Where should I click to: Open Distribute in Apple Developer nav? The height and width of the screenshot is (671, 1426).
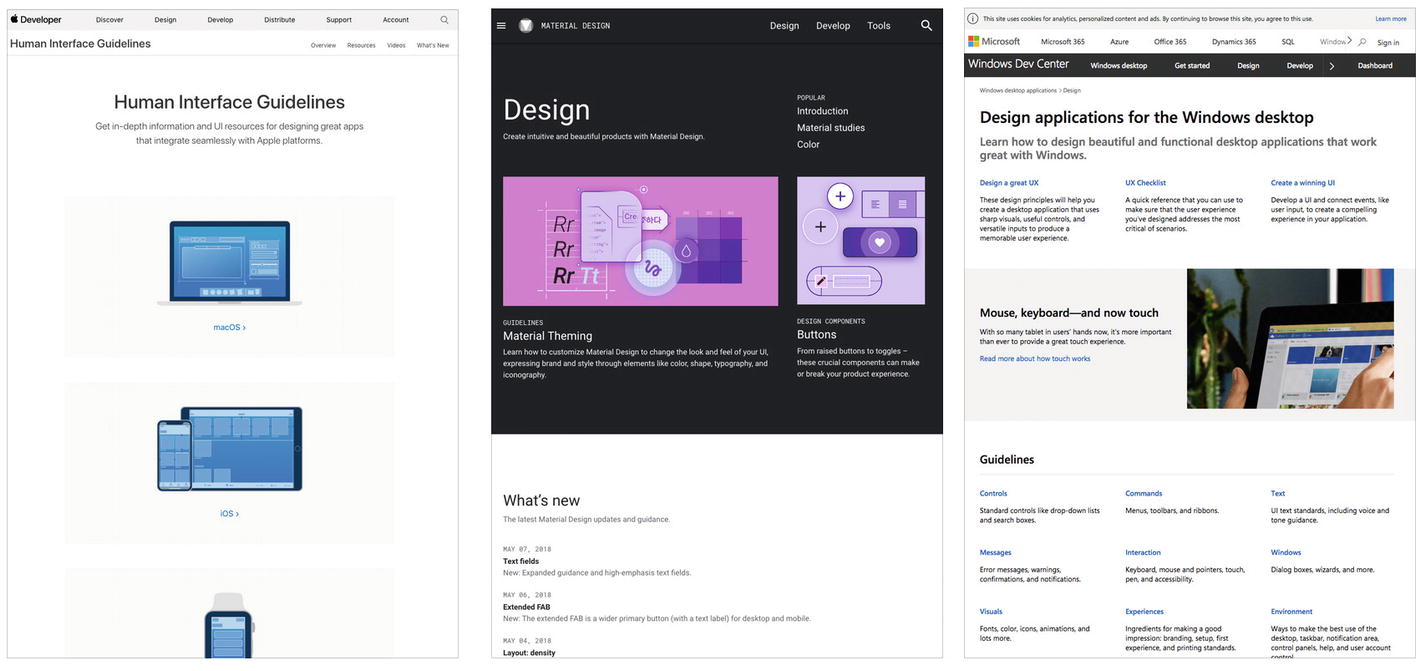280,20
